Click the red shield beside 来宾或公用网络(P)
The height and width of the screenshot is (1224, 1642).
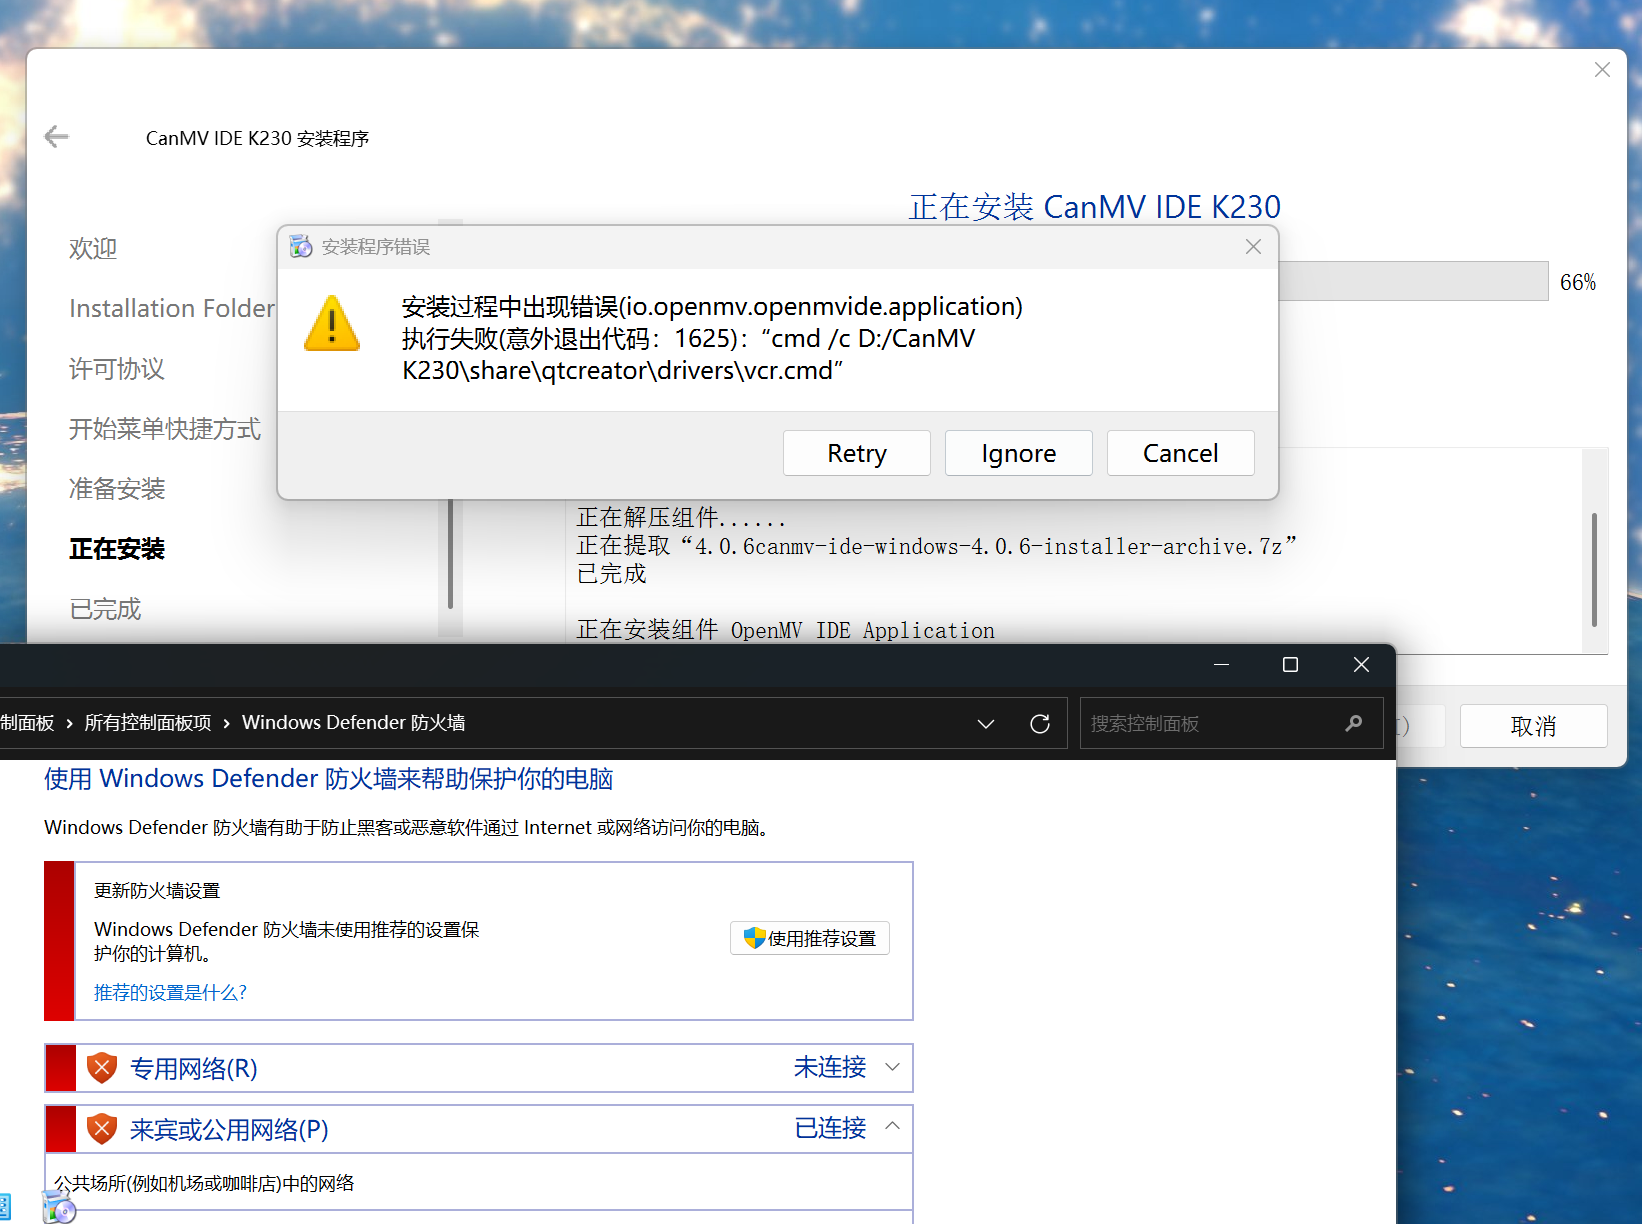tap(102, 1129)
